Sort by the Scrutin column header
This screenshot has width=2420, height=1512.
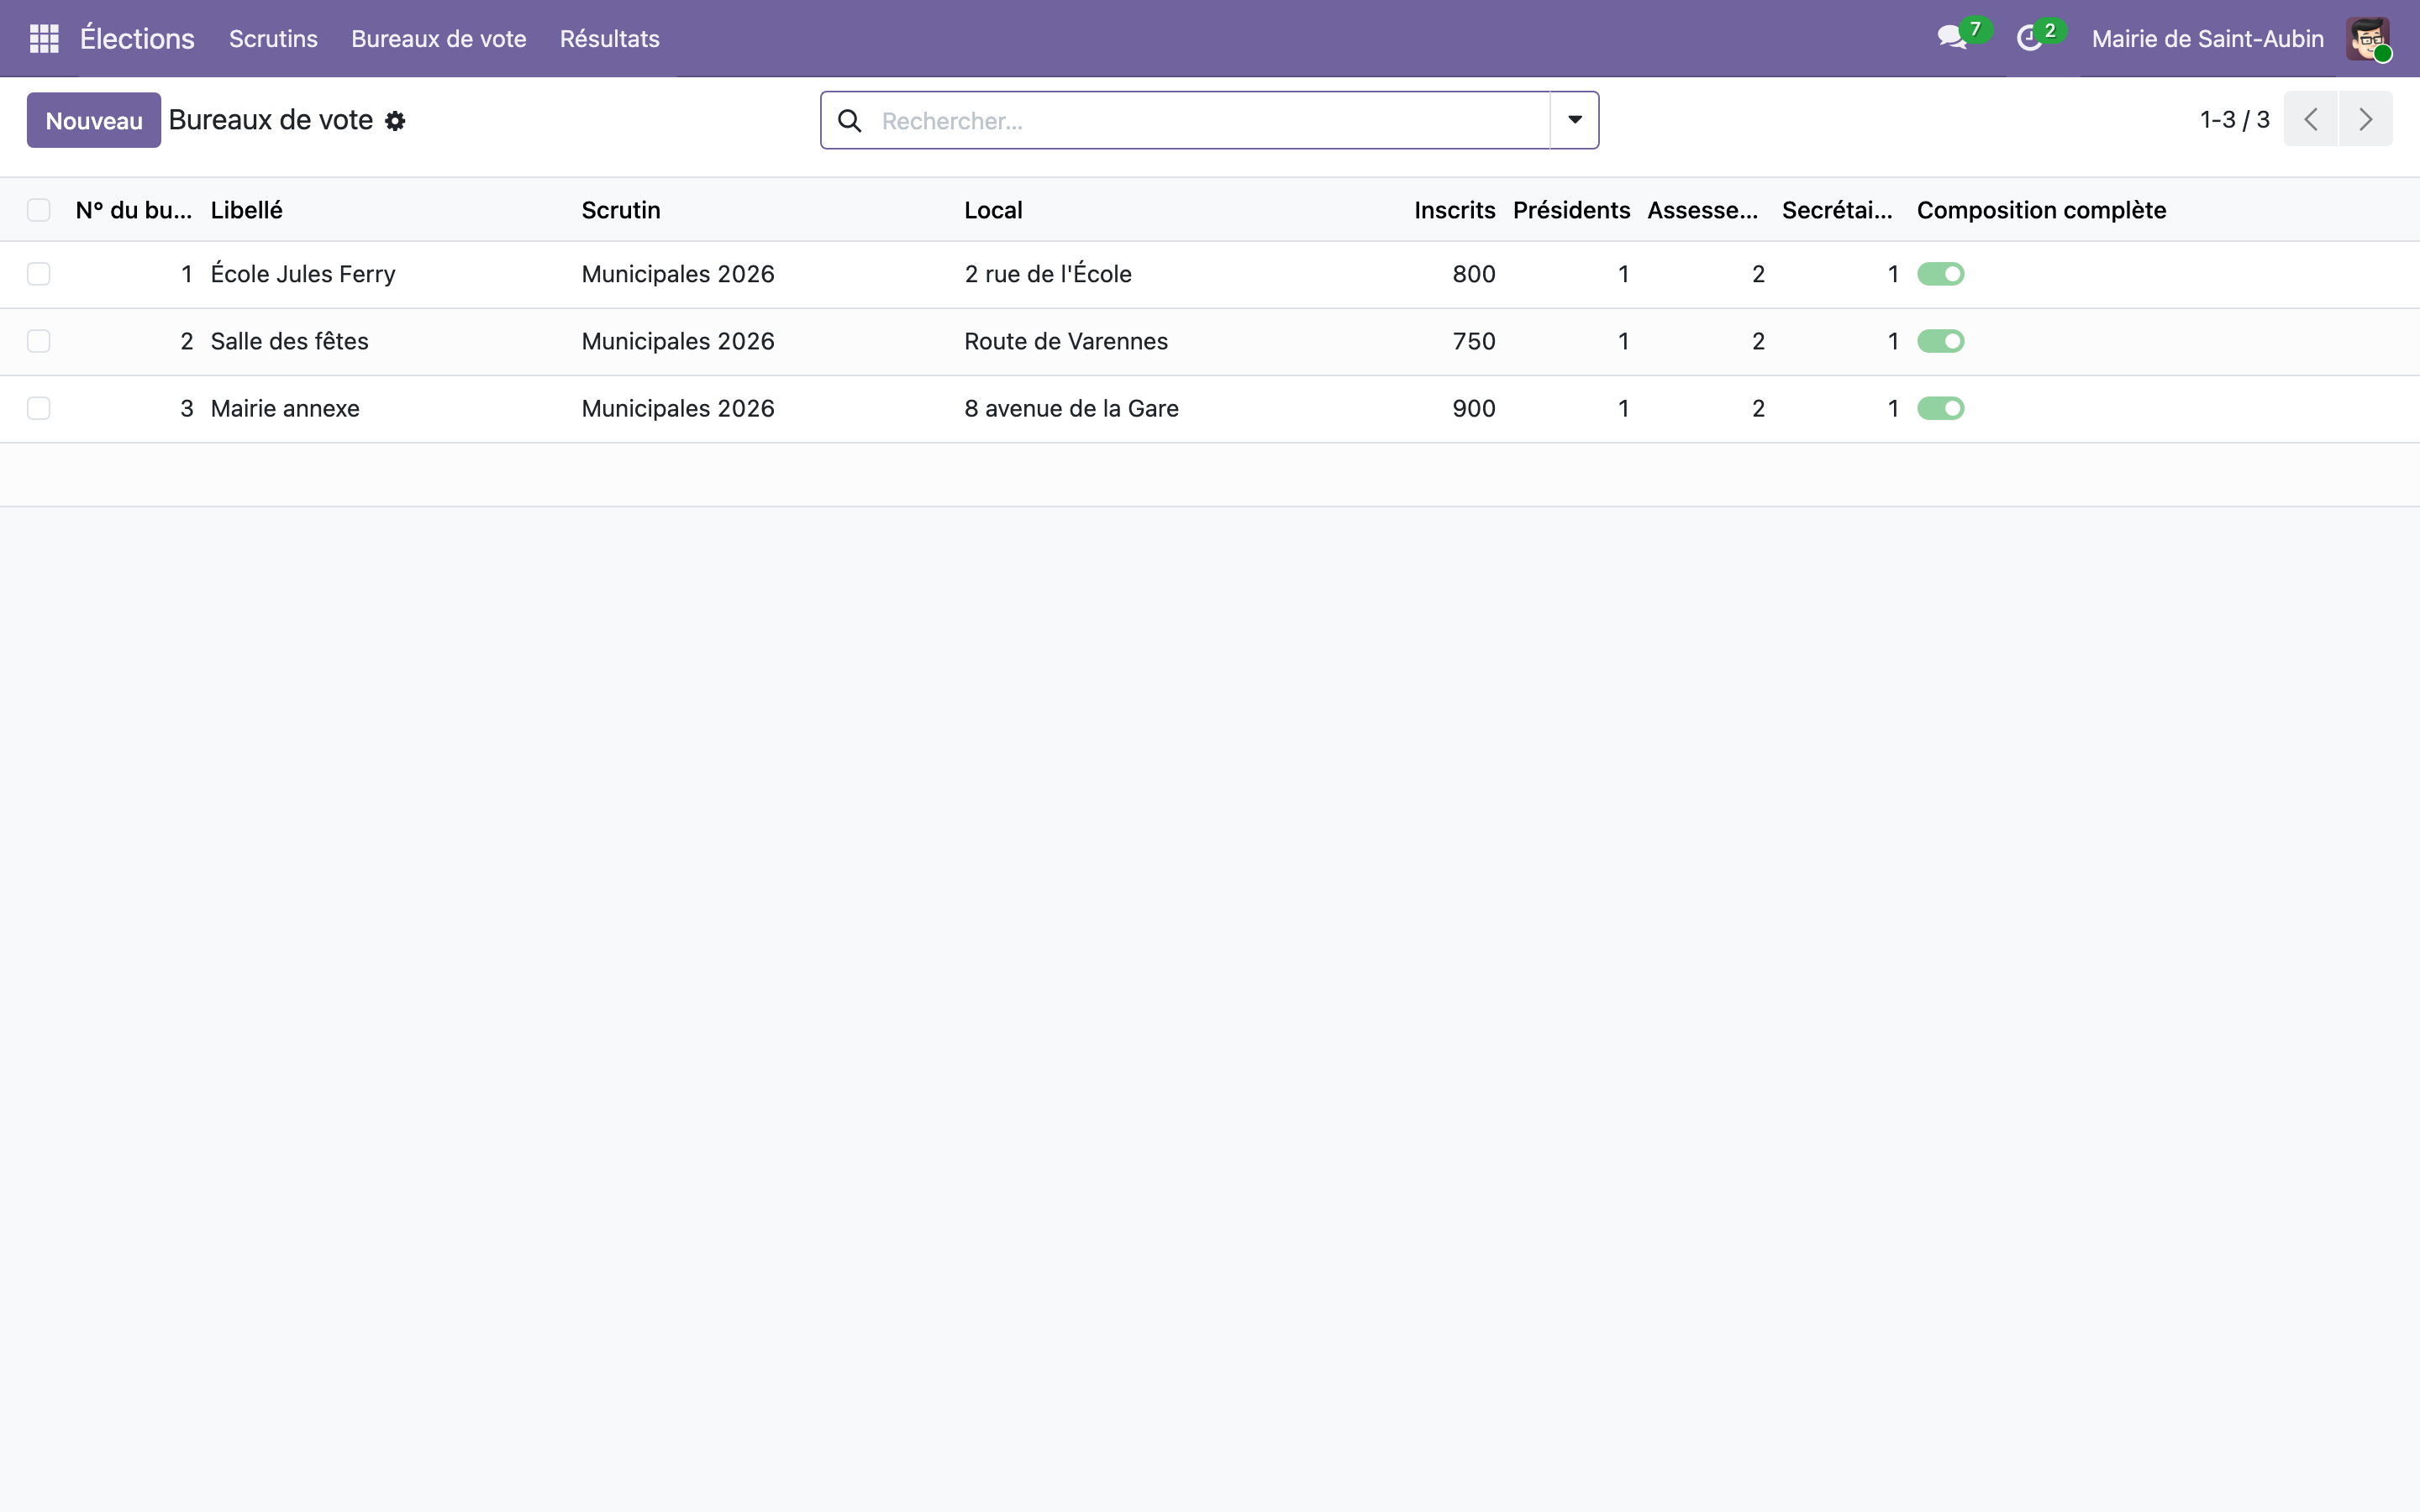[x=620, y=210]
